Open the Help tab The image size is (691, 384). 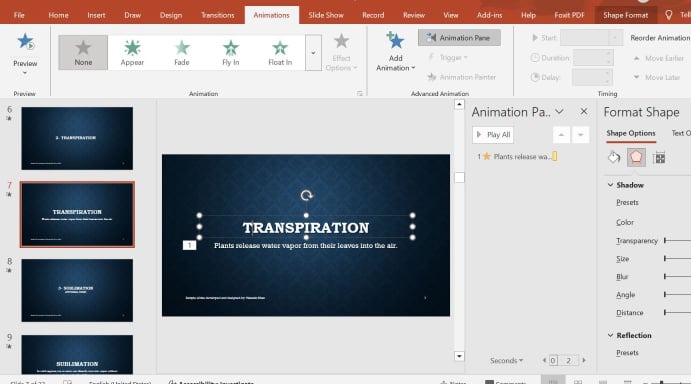[528, 15]
